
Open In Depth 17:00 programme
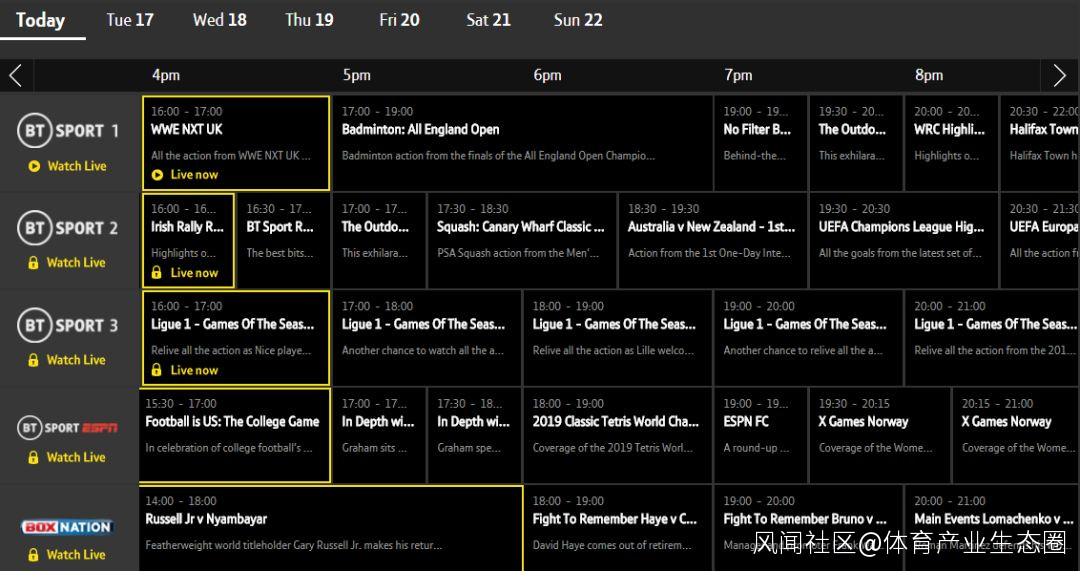click(380, 435)
